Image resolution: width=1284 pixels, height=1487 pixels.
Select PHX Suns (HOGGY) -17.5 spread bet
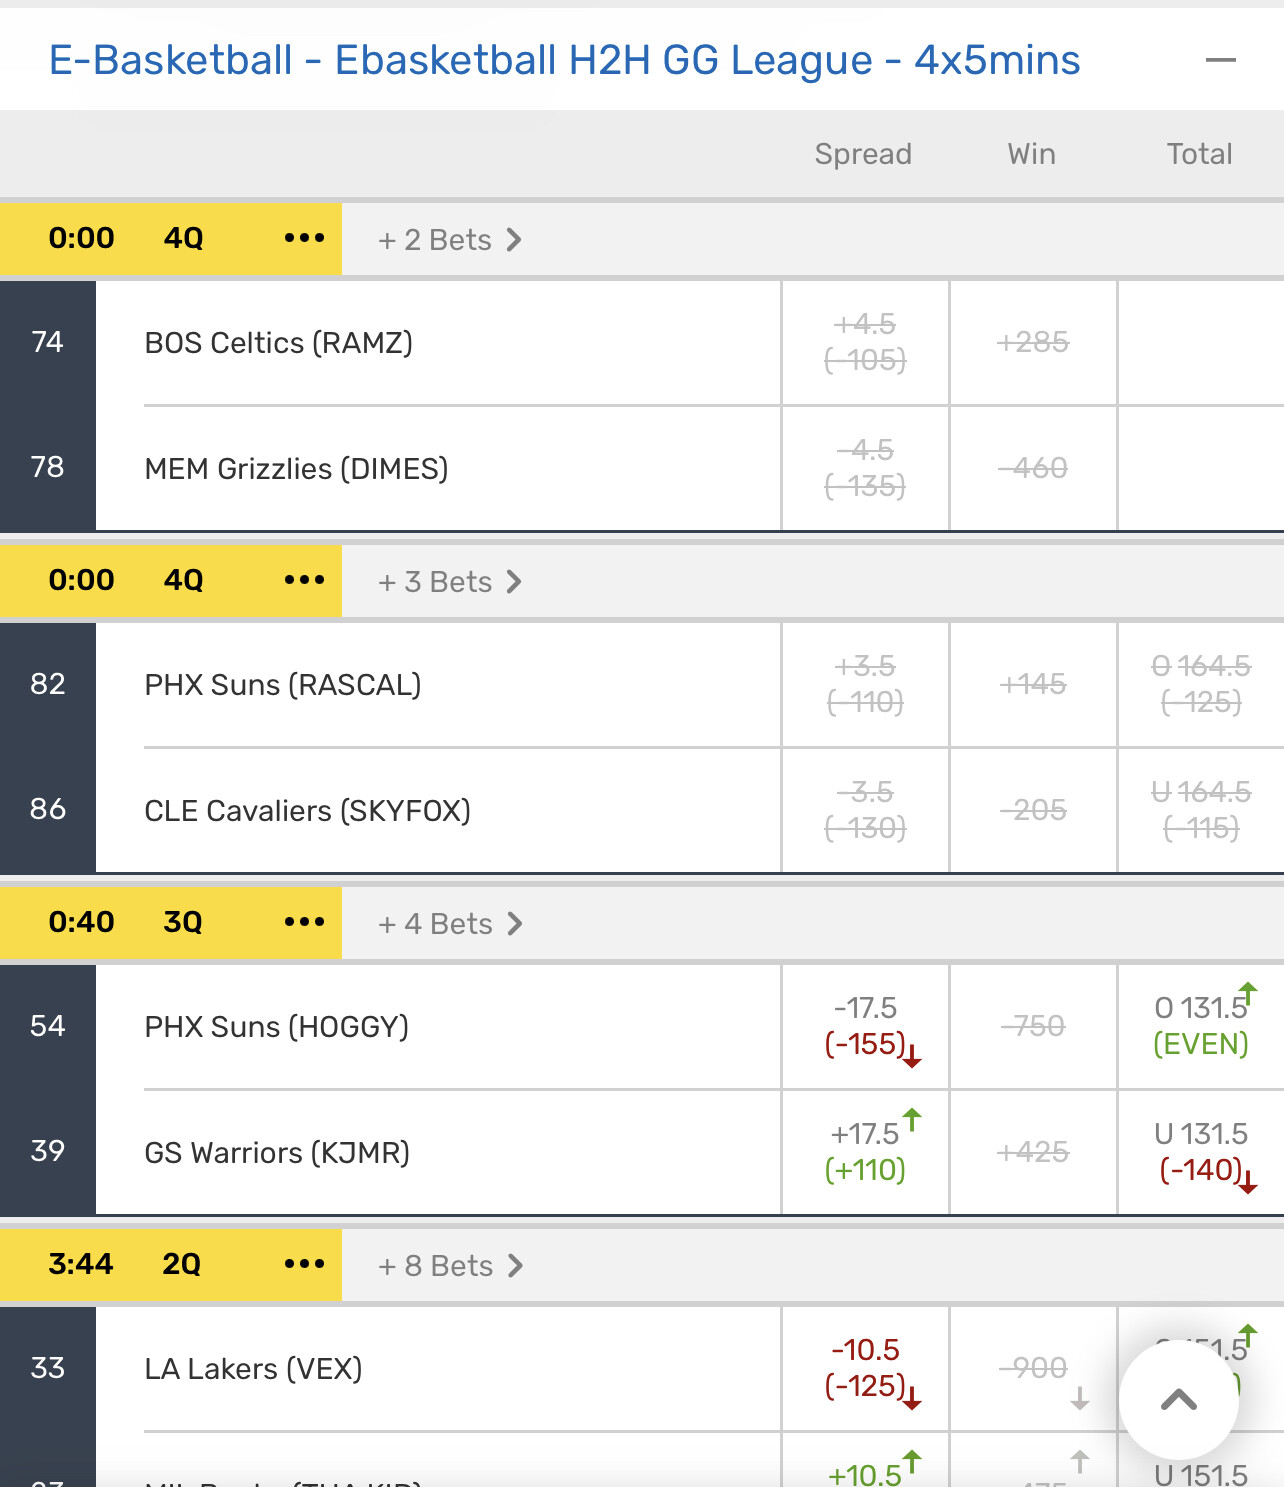click(865, 1026)
